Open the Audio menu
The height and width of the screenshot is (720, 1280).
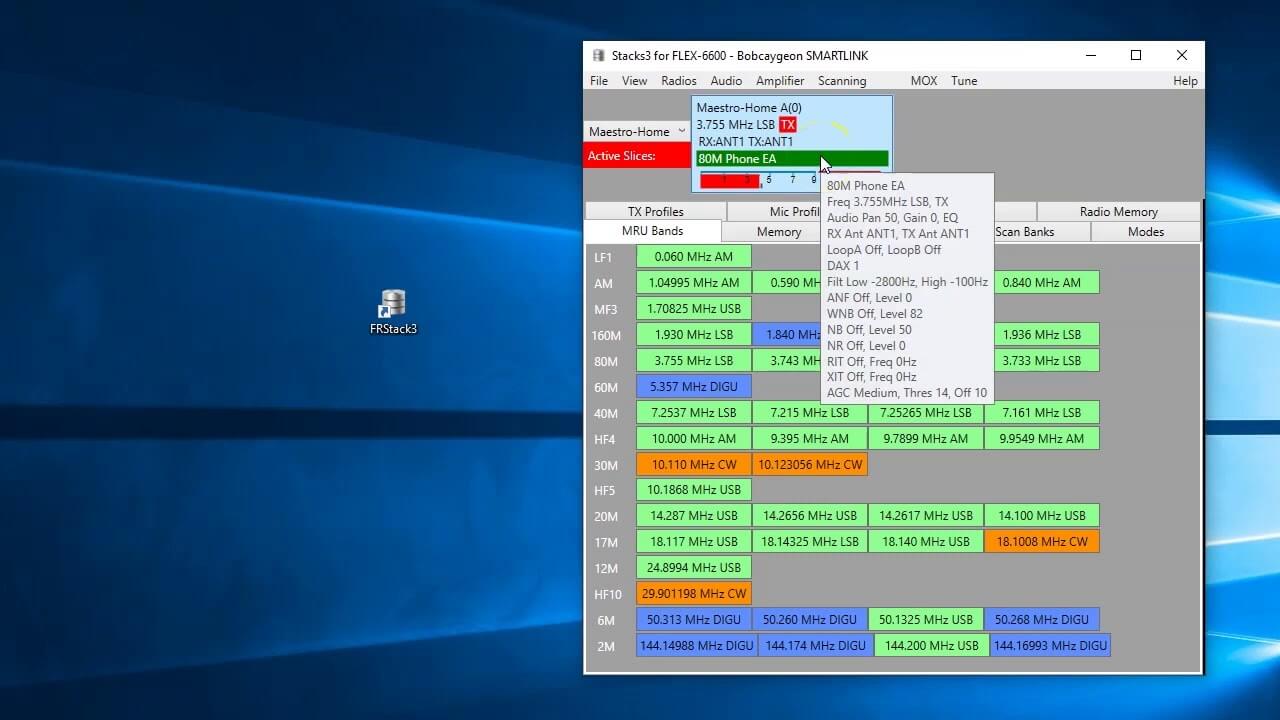coord(725,81)
